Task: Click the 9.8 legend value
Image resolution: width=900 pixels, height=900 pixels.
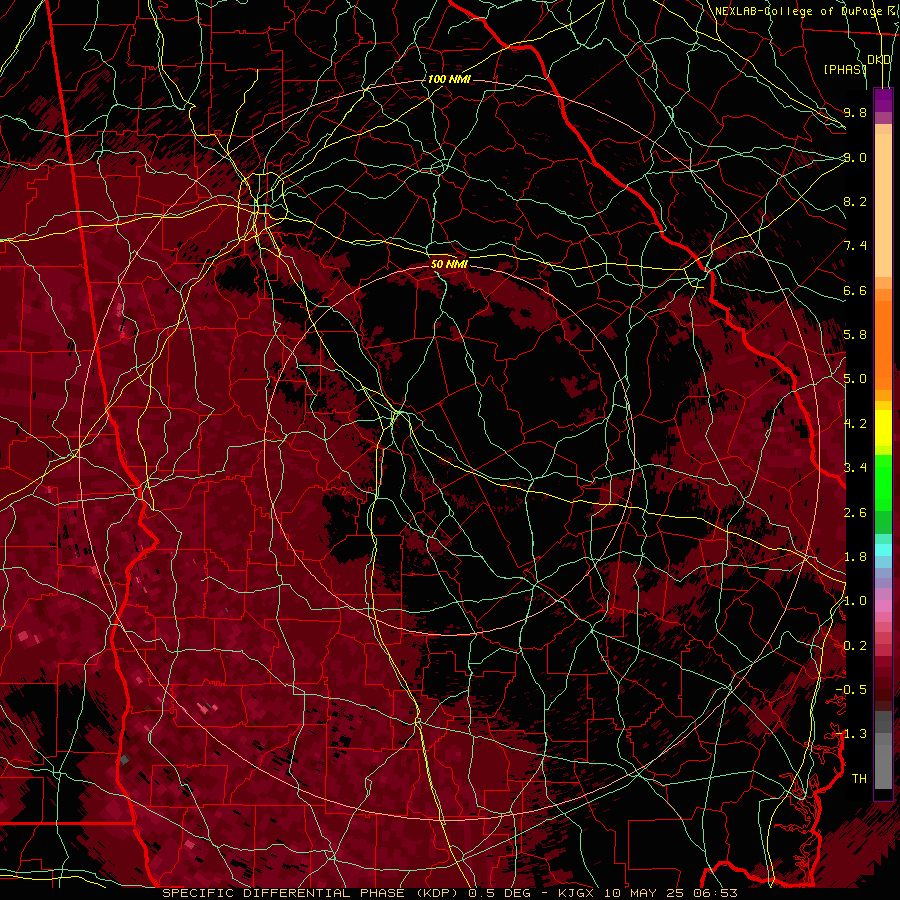Action: pos(855,112)
